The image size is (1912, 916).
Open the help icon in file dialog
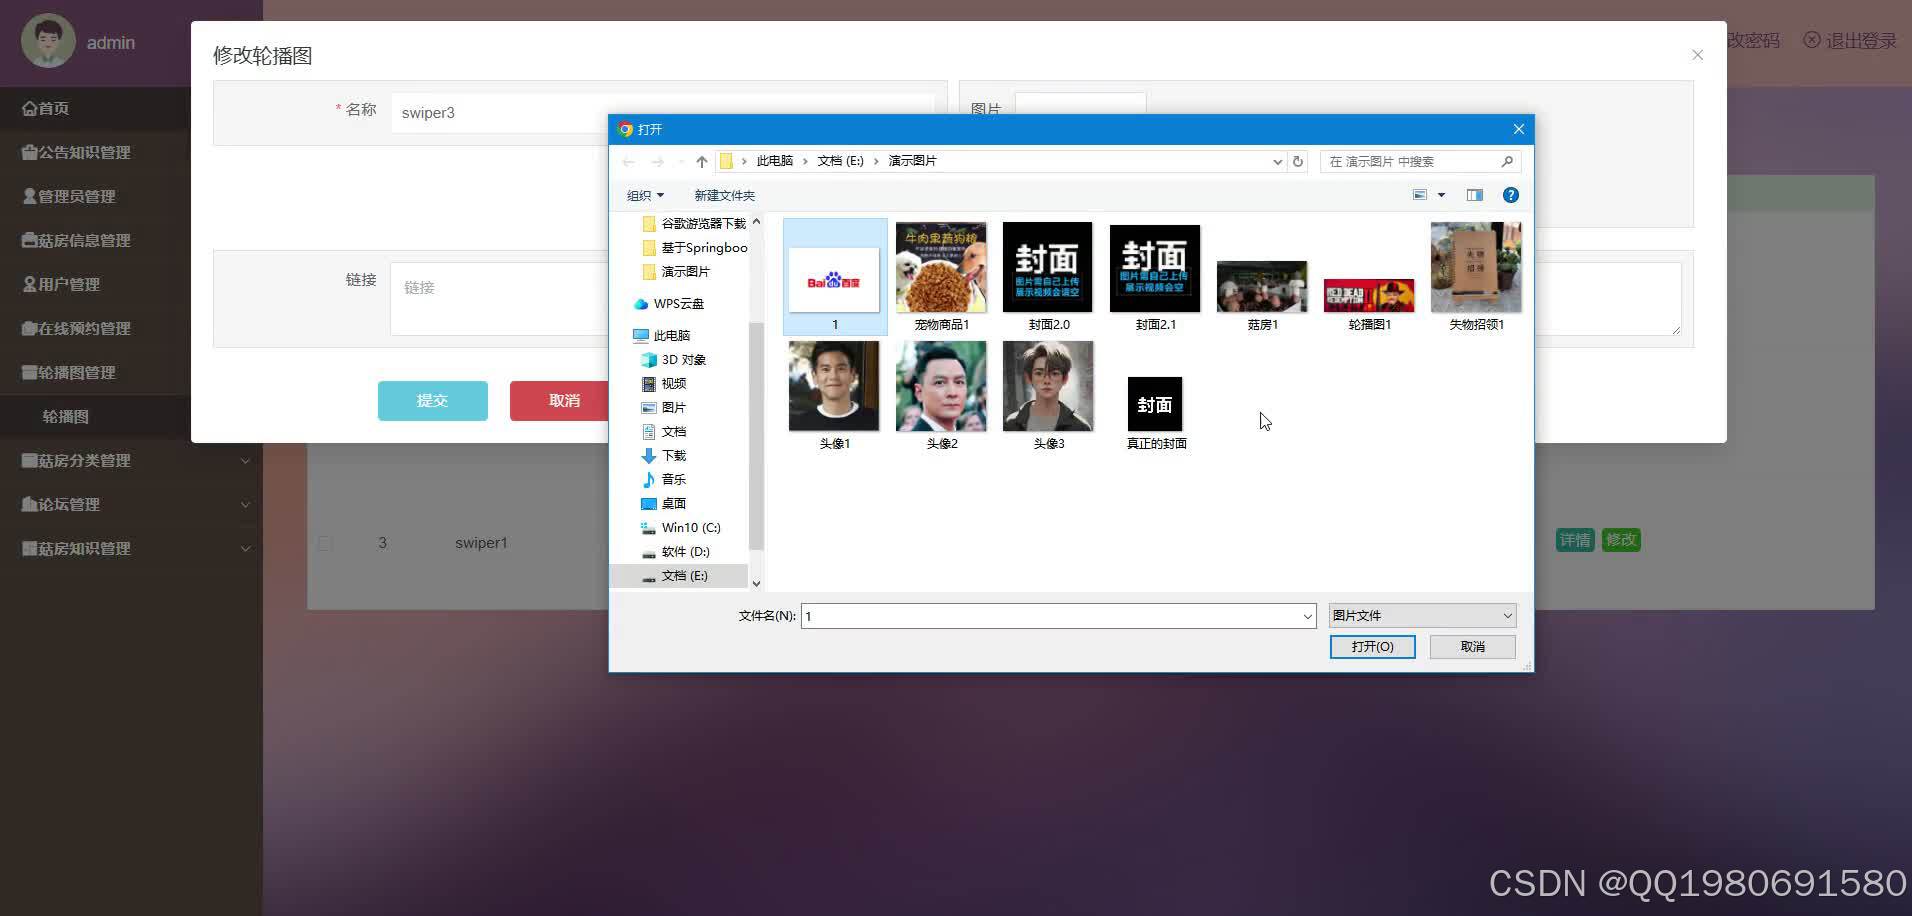pyautogui.click(x=1511, y=195)
